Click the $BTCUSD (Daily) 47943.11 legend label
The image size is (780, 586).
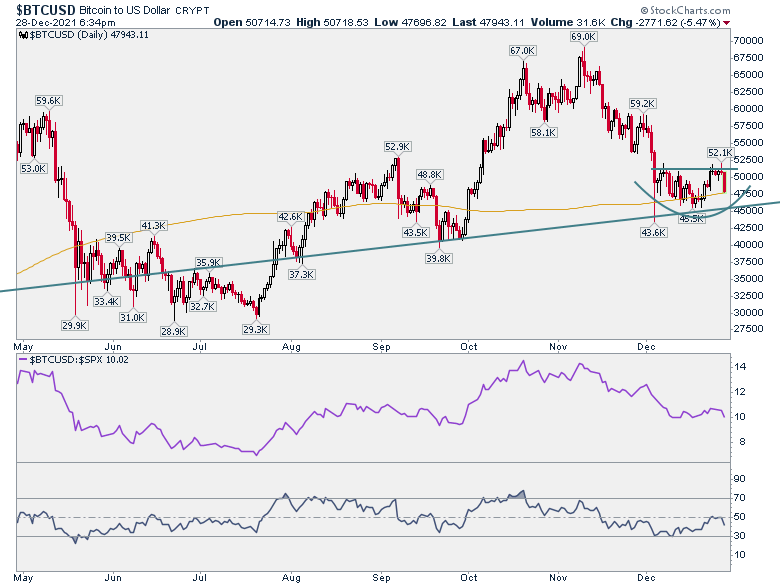click(x=89, y=35)
